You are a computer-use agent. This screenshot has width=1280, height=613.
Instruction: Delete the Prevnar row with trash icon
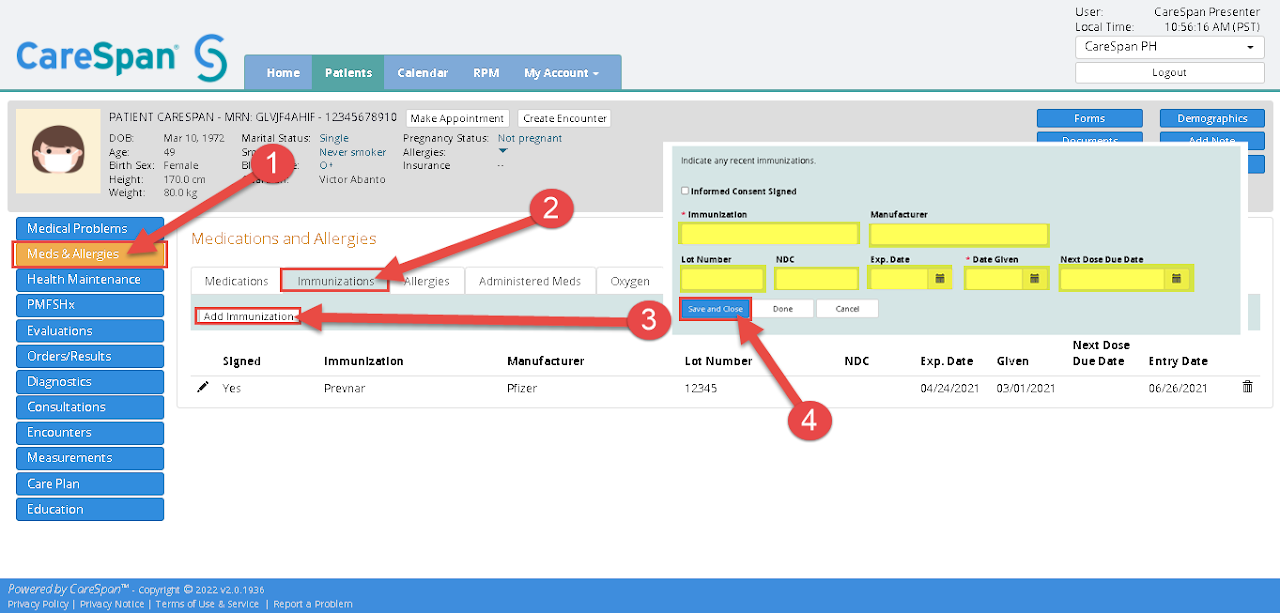pos(1247,387)
